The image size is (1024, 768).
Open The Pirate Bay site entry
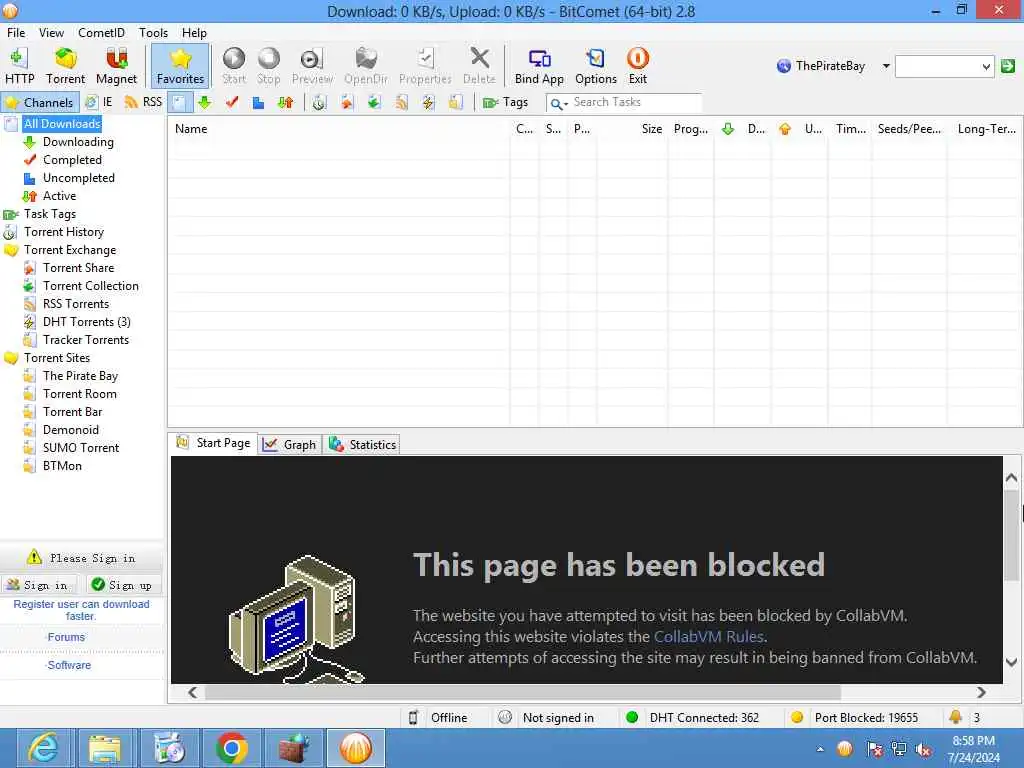tap(80, 376)
